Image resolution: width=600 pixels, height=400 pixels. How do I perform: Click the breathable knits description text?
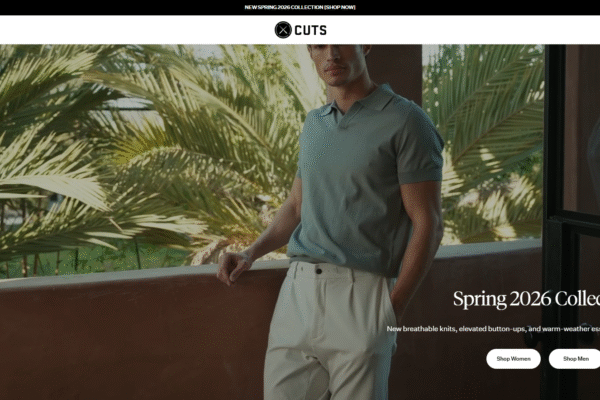pyautogui.click(x=493, y=329)
